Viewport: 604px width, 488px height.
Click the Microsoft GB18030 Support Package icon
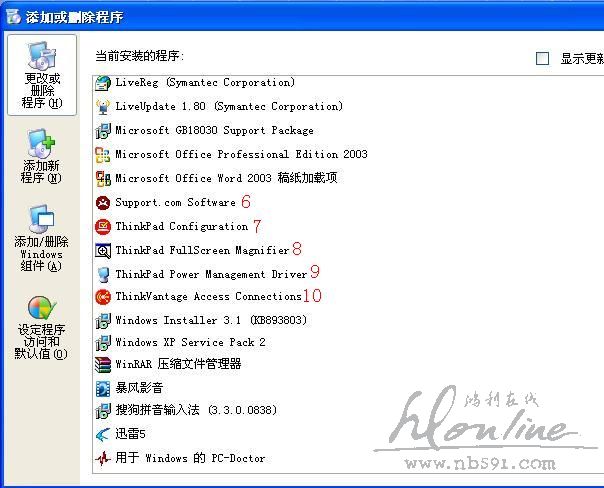pos(103,131)
